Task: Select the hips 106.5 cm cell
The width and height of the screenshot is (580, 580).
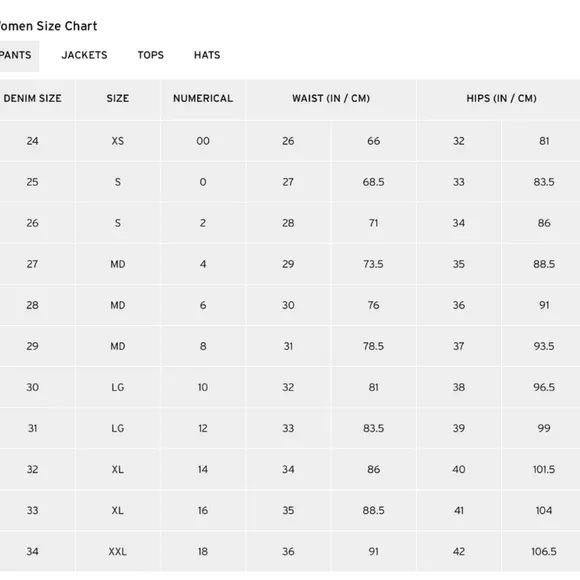Action: pyautogui.click(x=544, y=552)
